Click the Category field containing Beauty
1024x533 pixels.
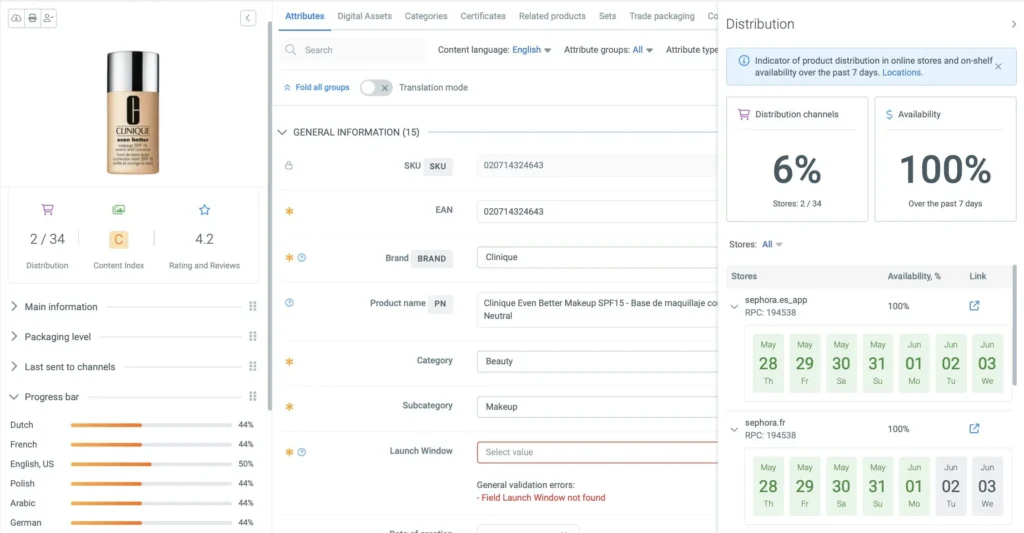598,361
